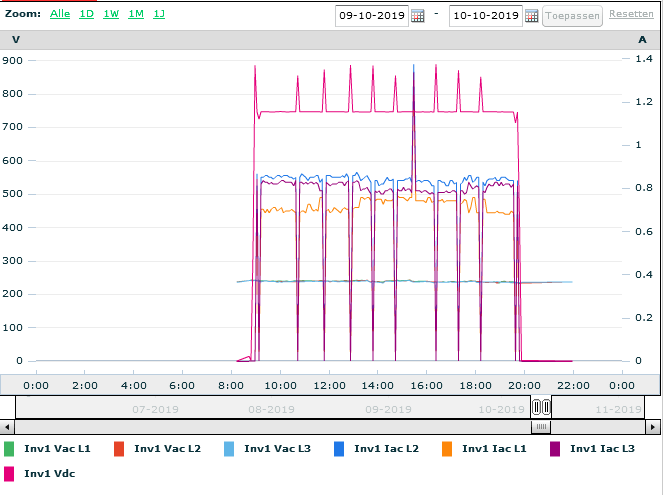Grab the right range navigator handle
This screenshot has height=495, width=663.
546,407
